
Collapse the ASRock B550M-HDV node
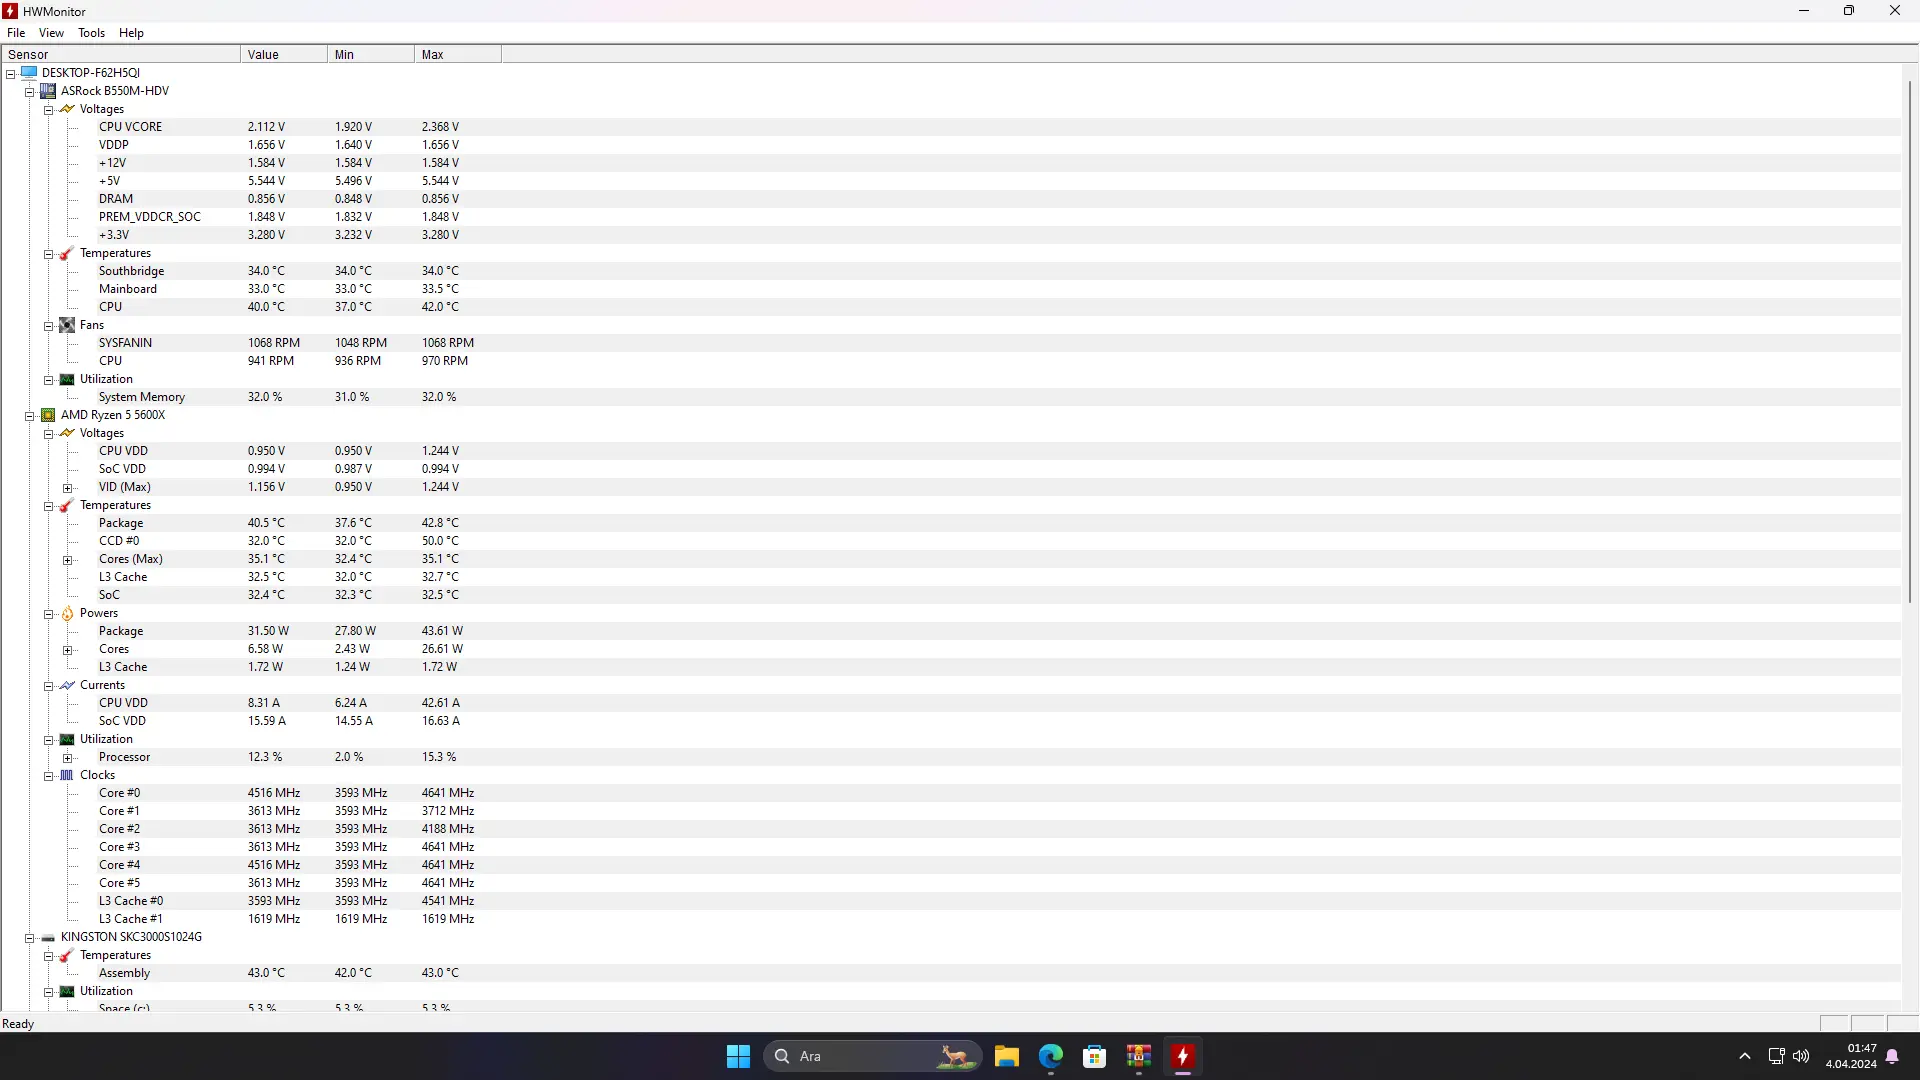tap(30, 92)
